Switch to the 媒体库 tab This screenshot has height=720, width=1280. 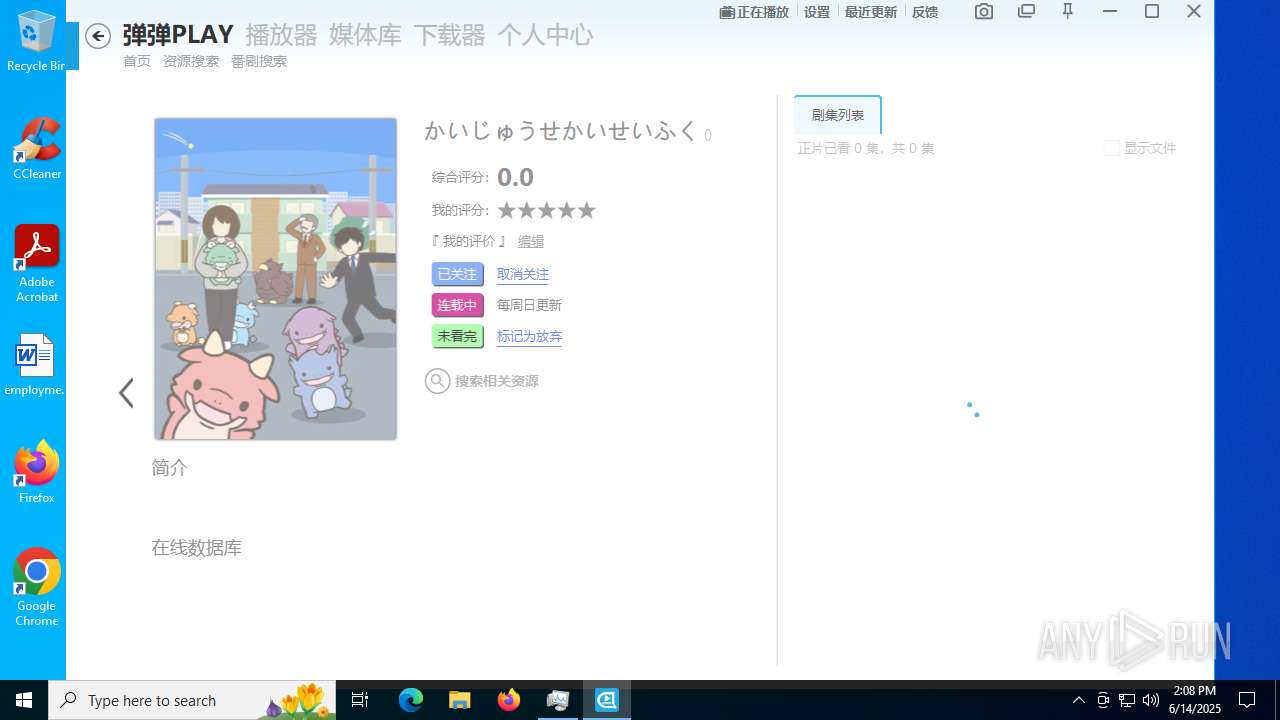(365, 35)
